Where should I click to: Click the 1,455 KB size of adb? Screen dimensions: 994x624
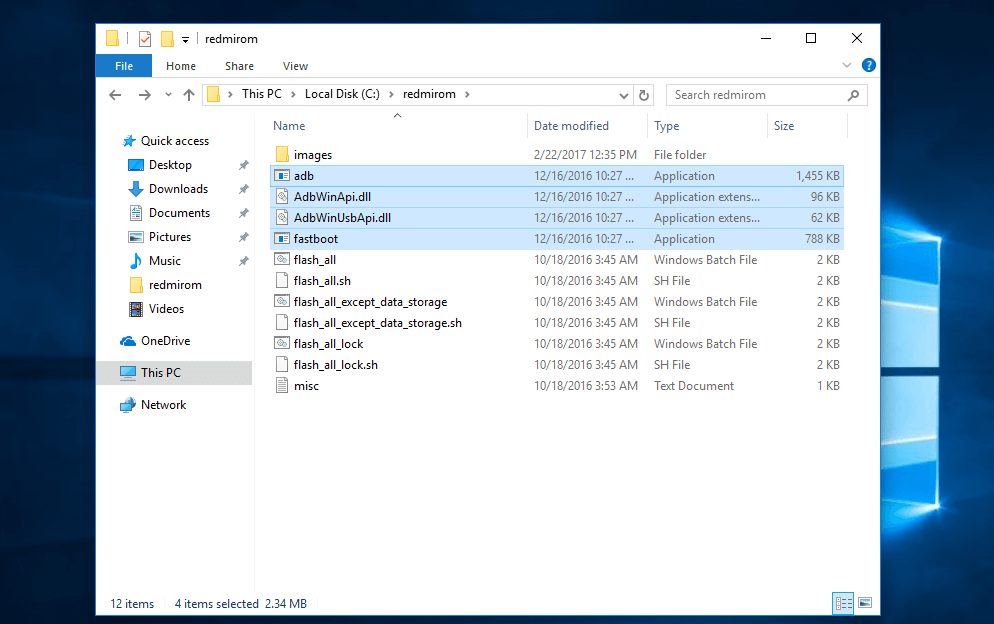[818, 176]
